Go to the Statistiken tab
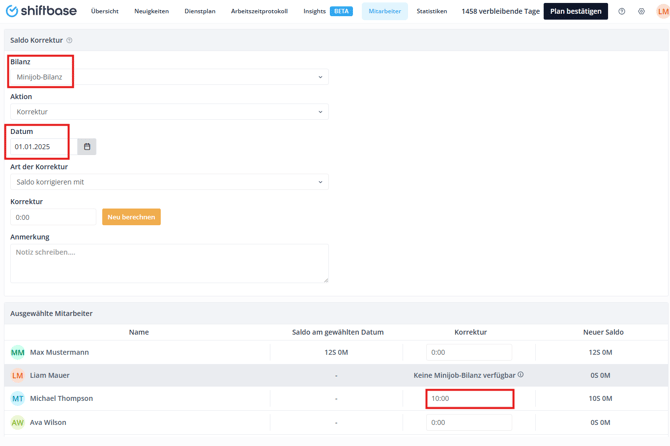Image resolution: width=670 pixels, height=446 pixels. (x=432, y=12)
